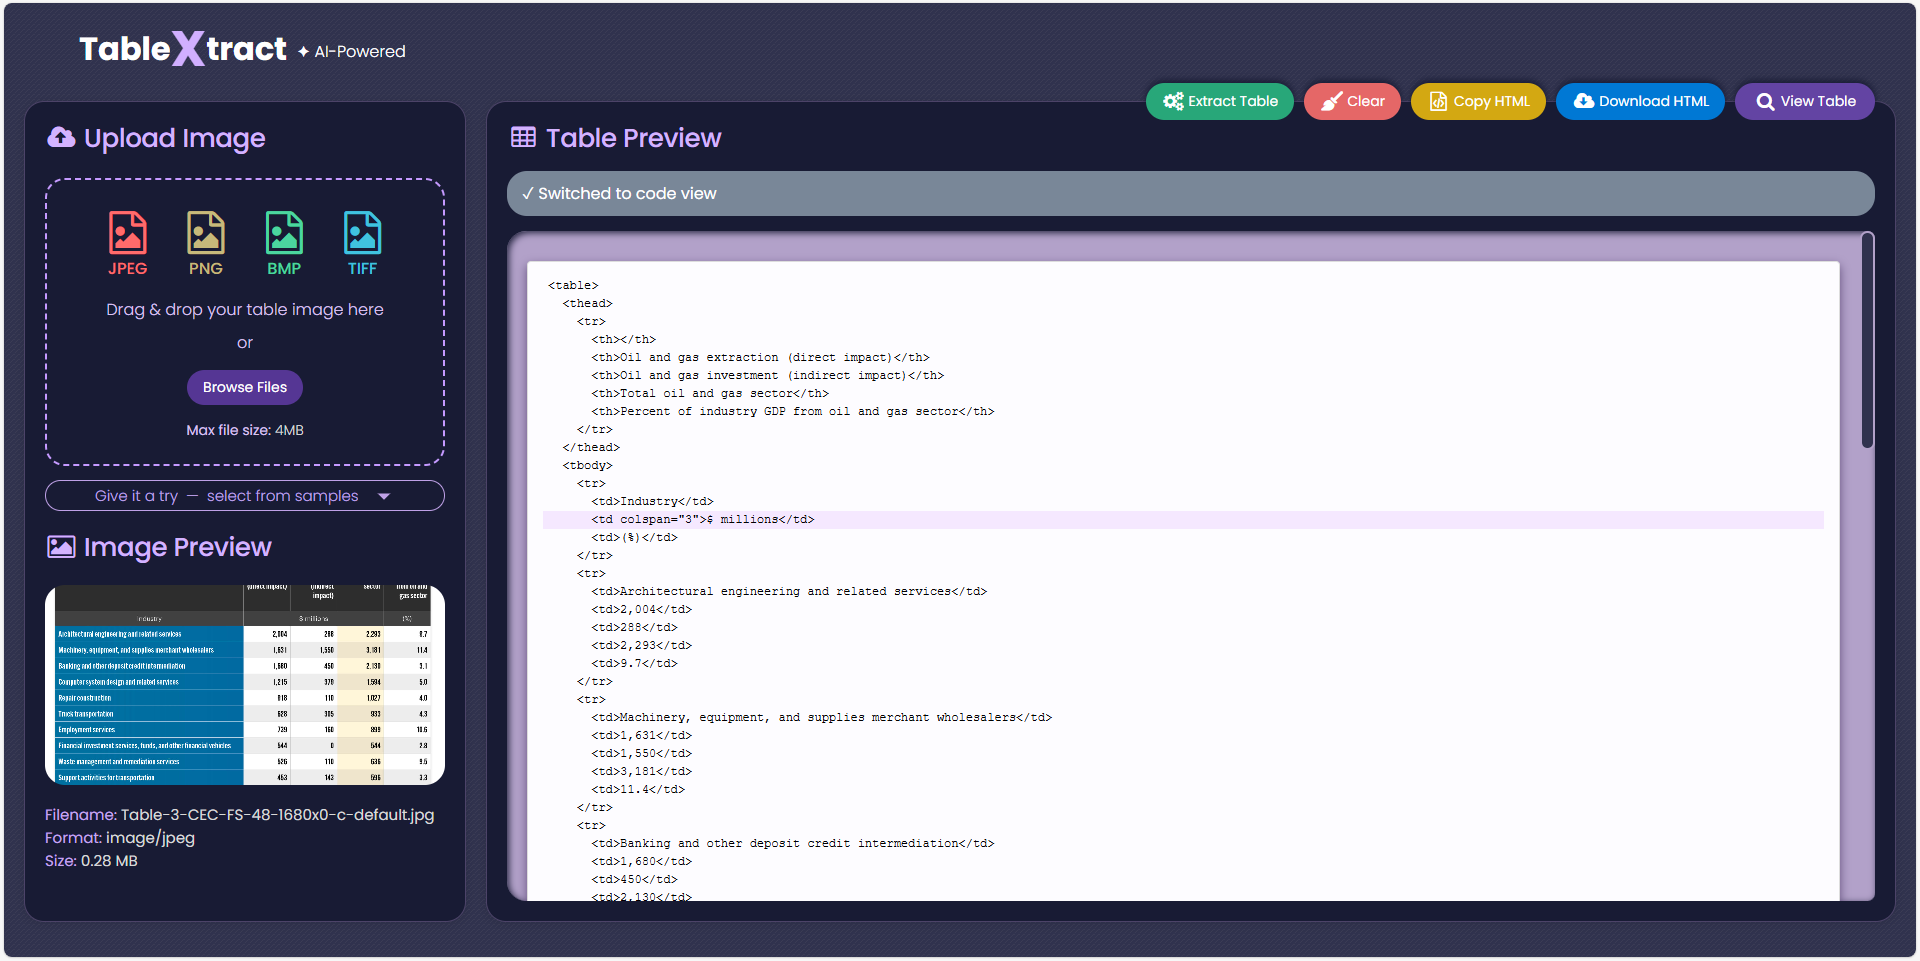Viewport: 1920px width, 961px height.
Task: Expand the select from samples dropdown
Action: point(245,496)
